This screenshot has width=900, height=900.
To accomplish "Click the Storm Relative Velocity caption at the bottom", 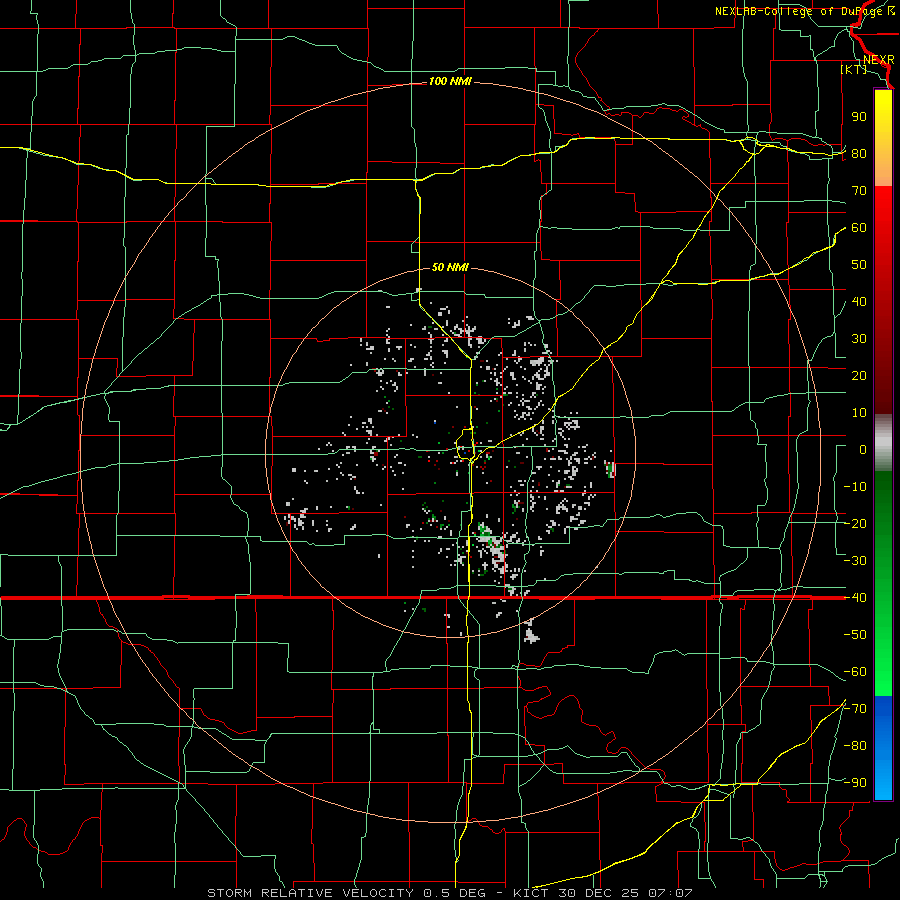I will (450, 893).
